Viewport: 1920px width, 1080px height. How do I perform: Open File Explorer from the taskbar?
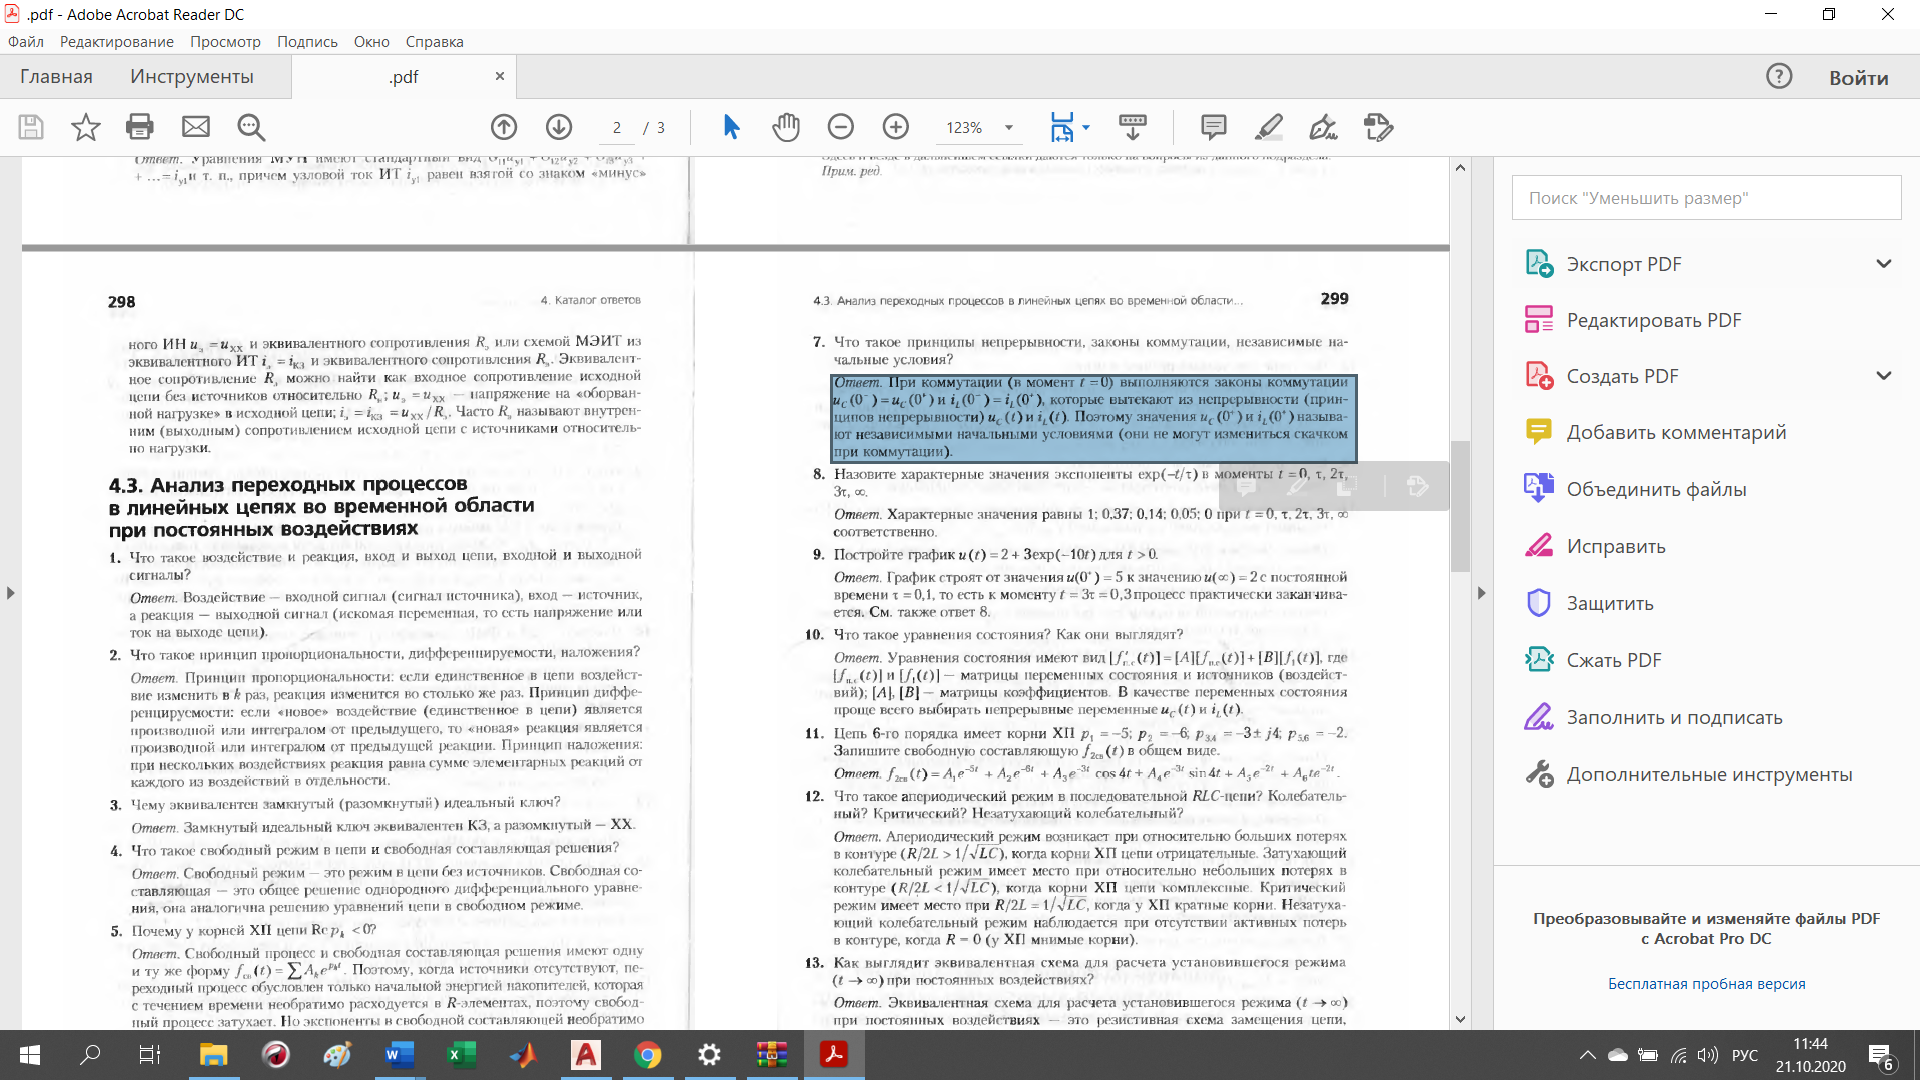point(213,1055)
